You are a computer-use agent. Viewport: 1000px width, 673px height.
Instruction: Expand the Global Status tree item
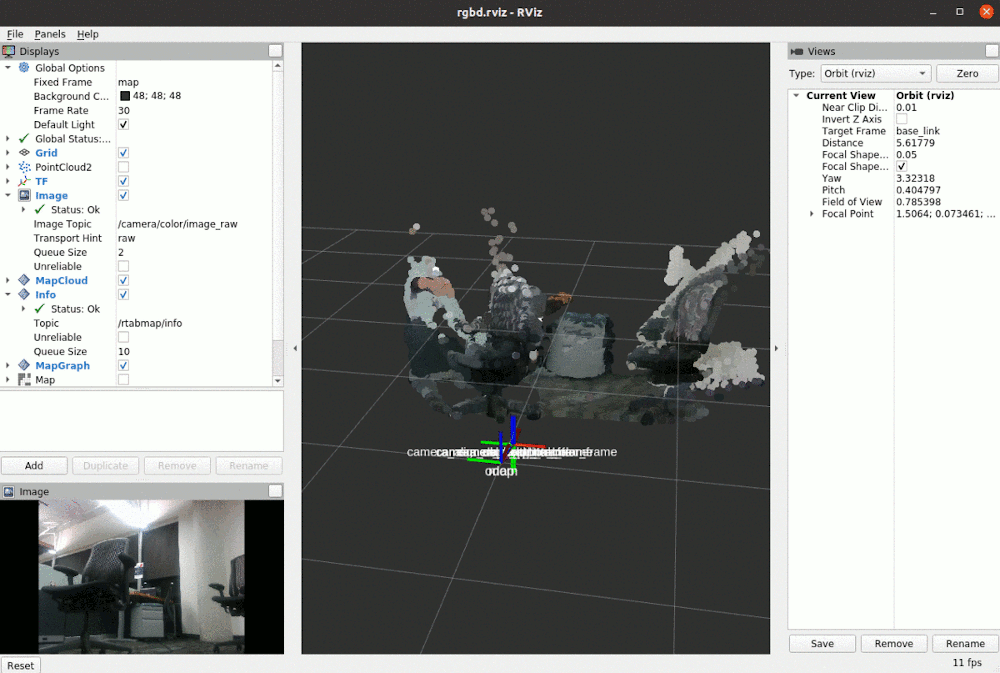click(x=9, y=138)
